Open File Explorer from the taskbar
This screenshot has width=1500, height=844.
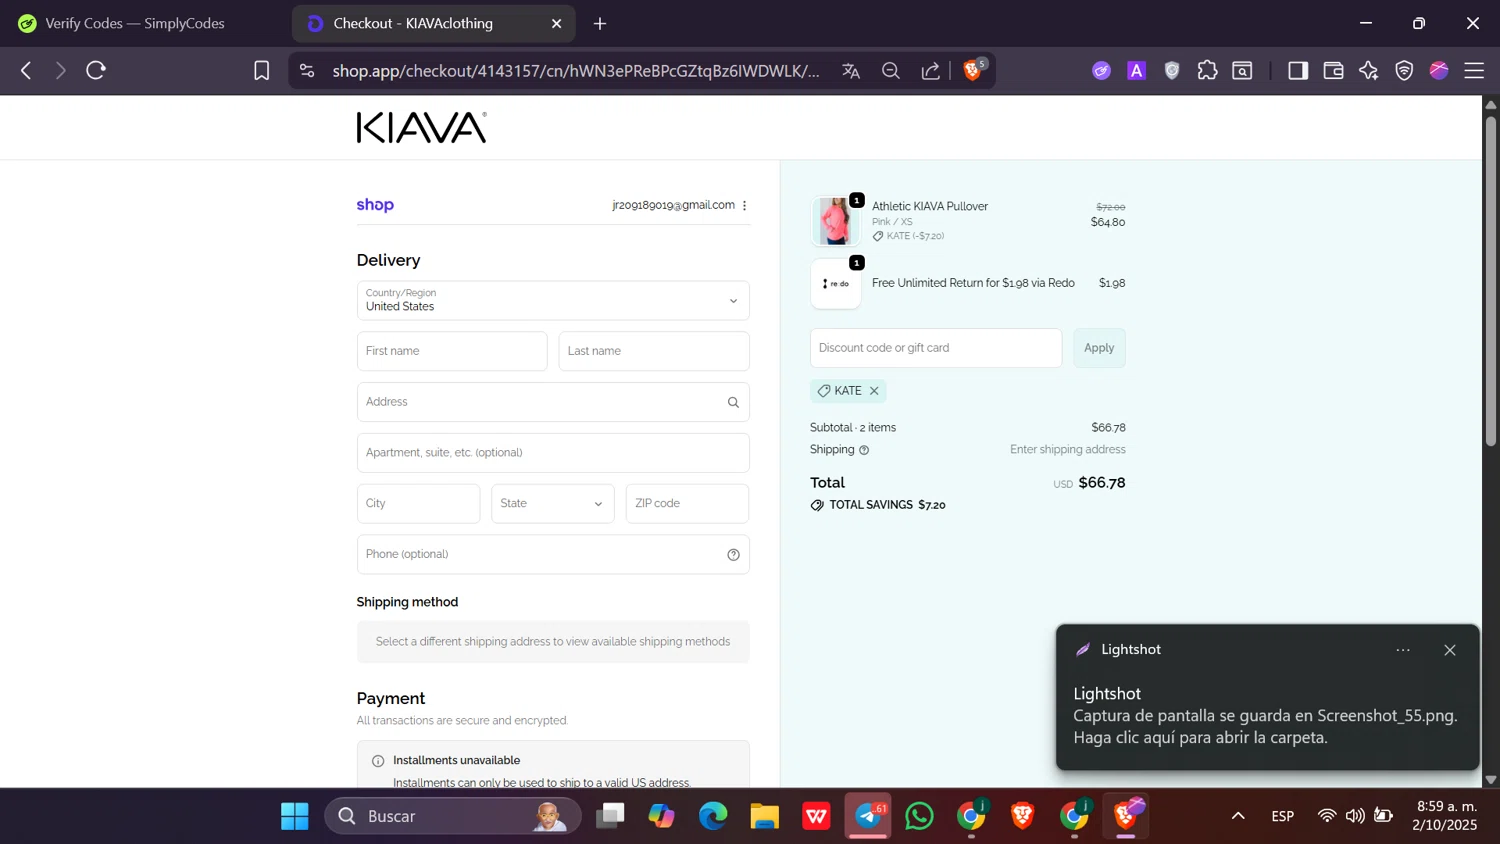[765, 816]
